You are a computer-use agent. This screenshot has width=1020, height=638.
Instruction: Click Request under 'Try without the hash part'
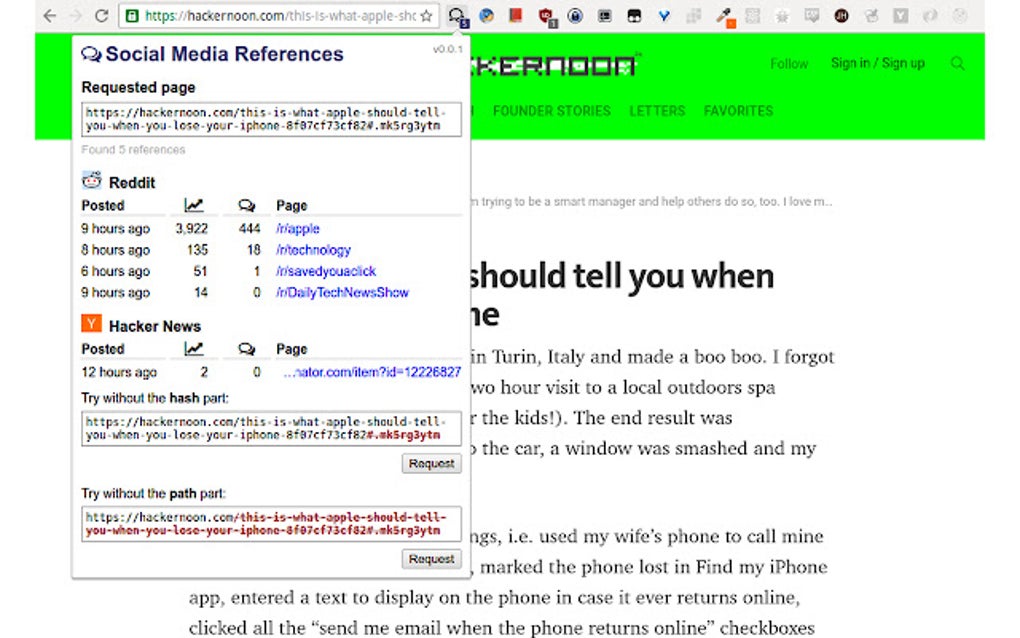click(x=431, y=463)
